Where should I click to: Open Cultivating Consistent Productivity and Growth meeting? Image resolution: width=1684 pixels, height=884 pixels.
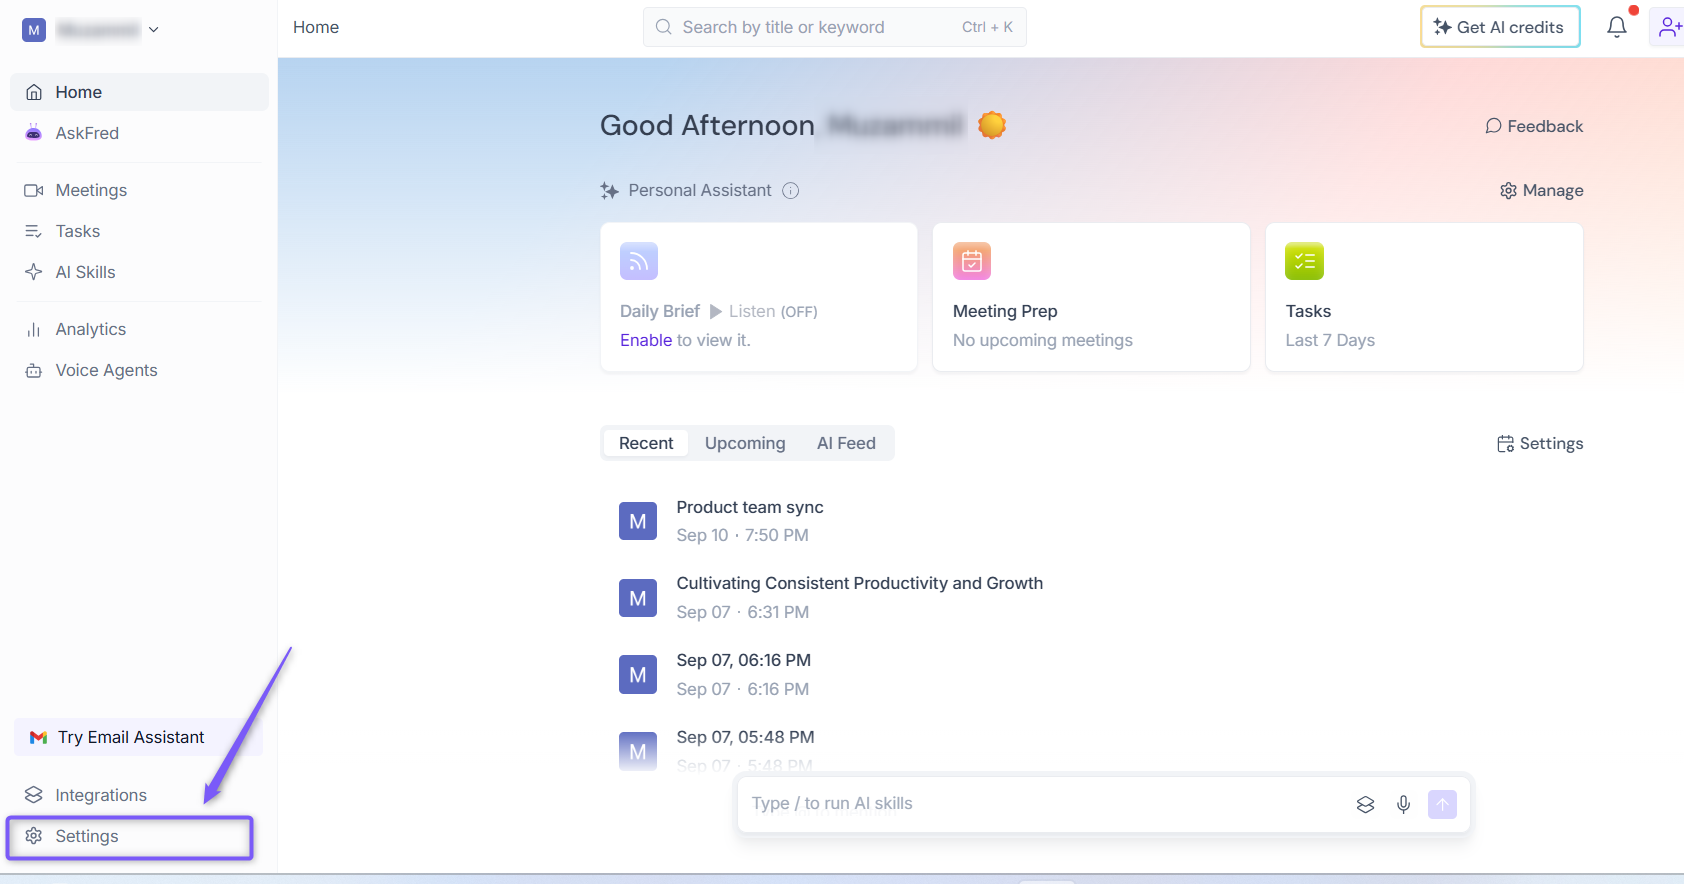tap(860, 583)
